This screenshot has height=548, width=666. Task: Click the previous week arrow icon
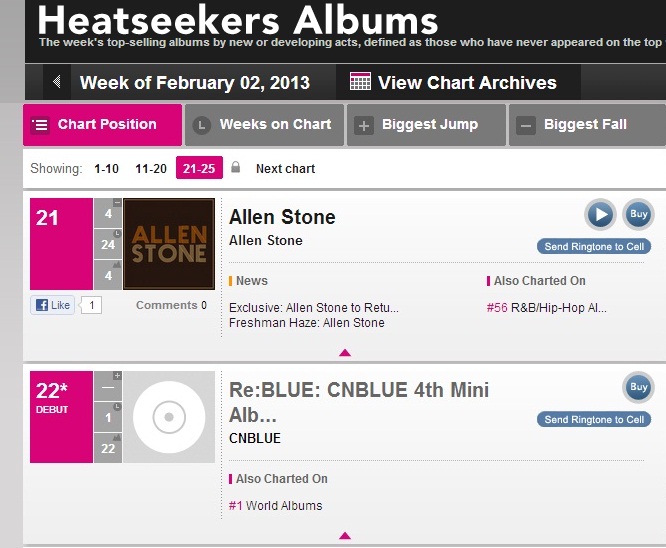point(57,82)
